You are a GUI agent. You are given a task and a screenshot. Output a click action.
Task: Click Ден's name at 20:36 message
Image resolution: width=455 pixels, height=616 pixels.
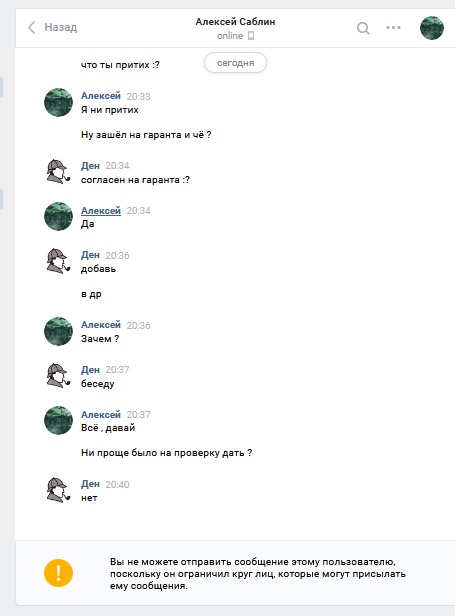[90, 255]
